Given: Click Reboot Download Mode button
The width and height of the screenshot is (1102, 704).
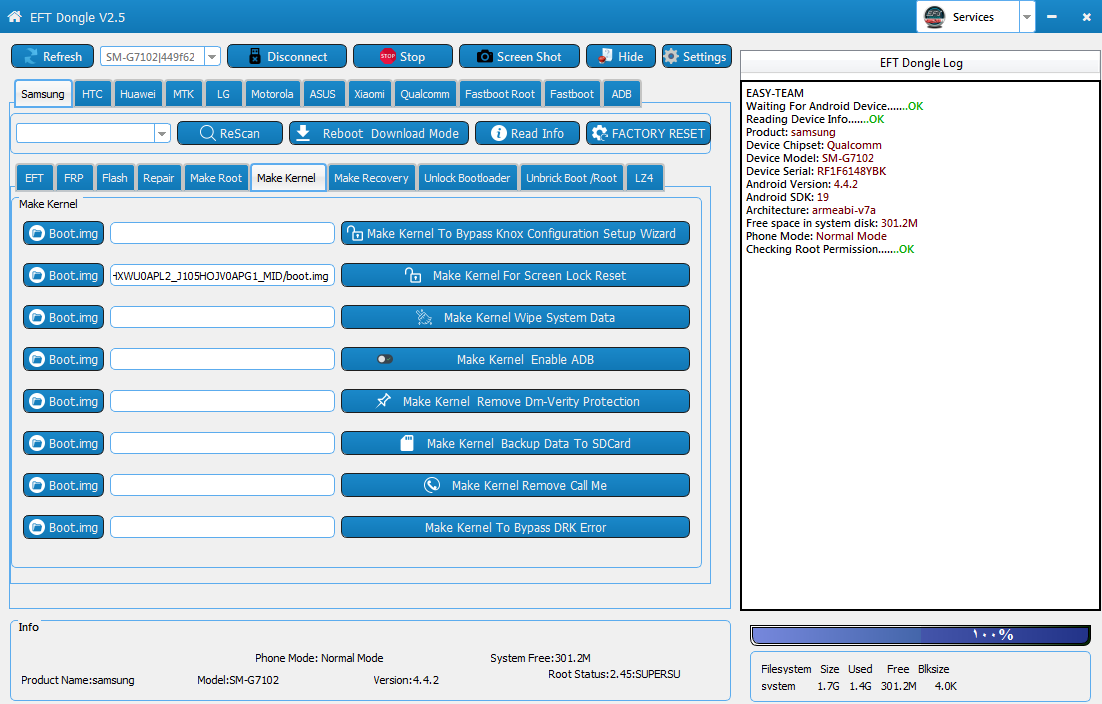Looking at the screenshot, I should (379, 133).
